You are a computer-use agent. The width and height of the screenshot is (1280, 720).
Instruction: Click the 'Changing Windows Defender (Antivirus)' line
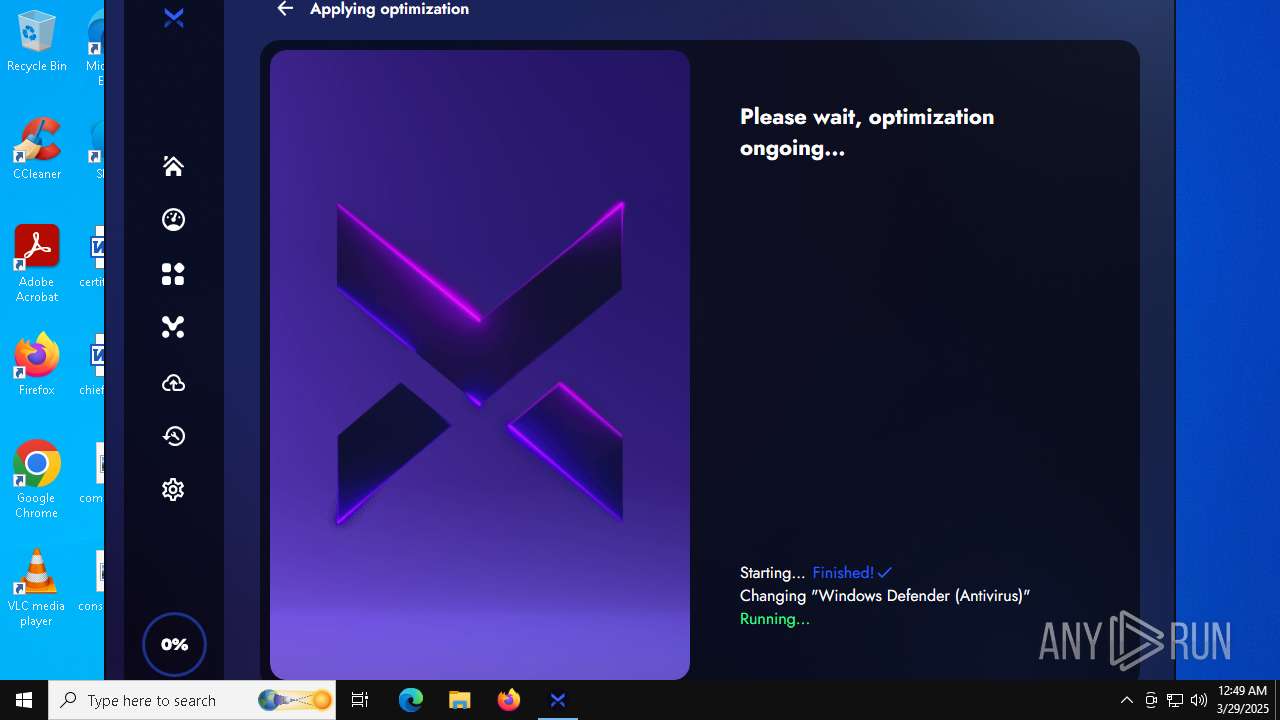[885, 596]
